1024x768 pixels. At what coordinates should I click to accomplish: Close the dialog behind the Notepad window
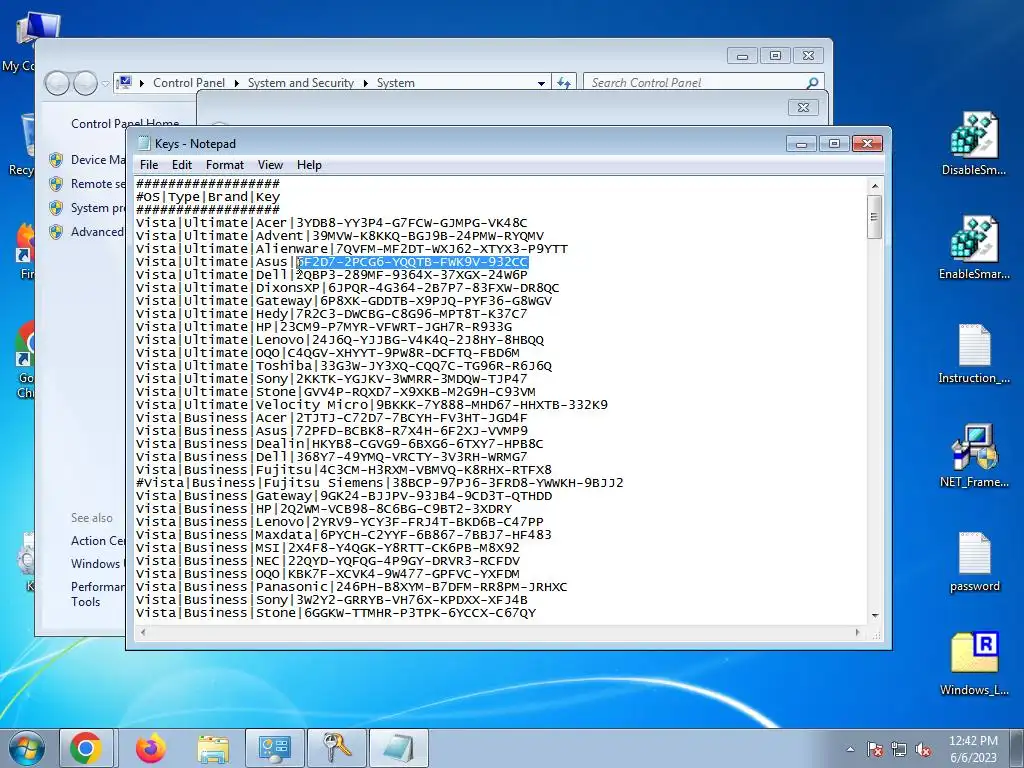coord(803,107)
